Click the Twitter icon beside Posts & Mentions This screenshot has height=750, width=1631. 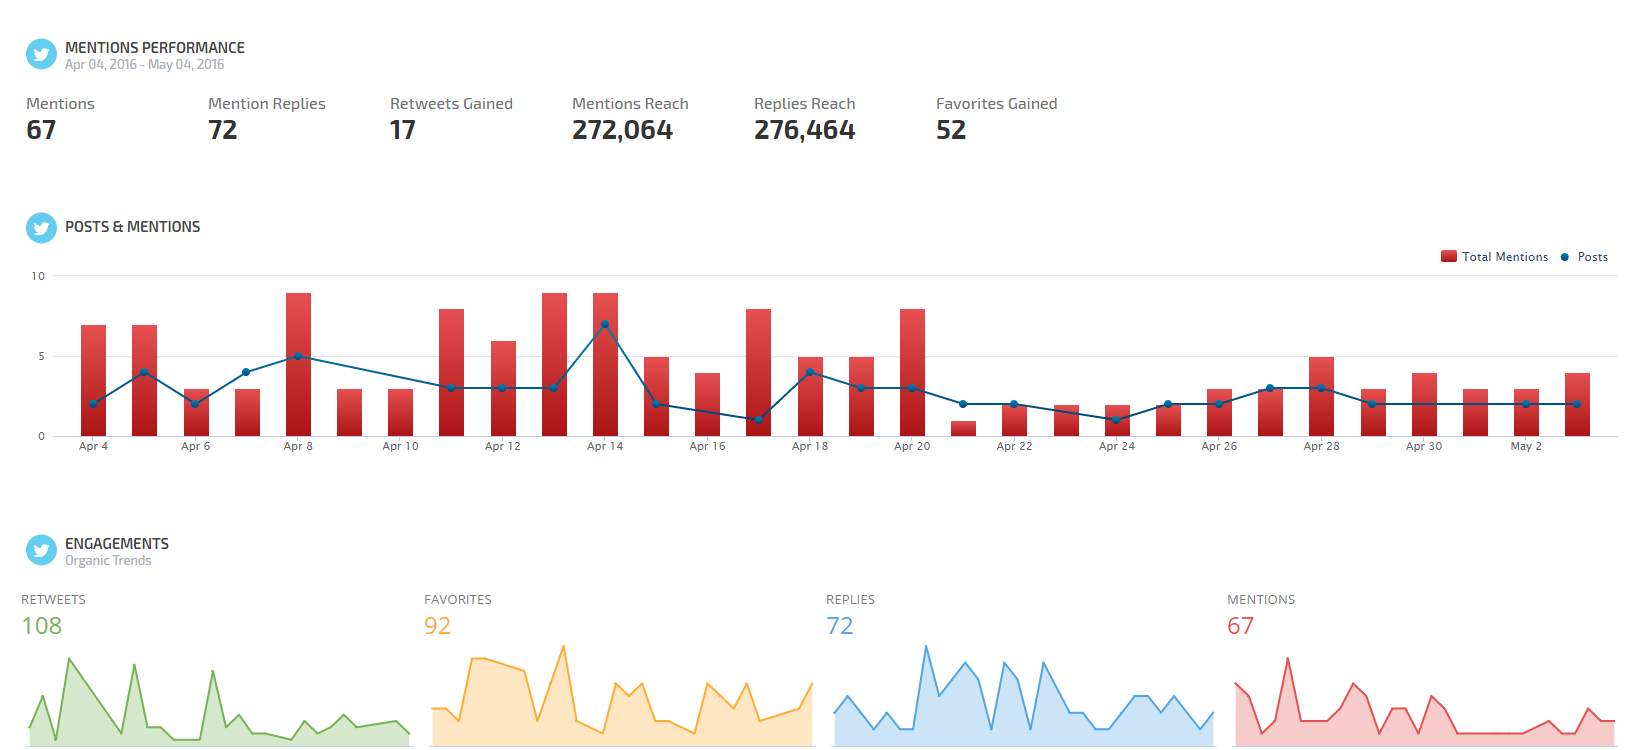tap(41, 228)
